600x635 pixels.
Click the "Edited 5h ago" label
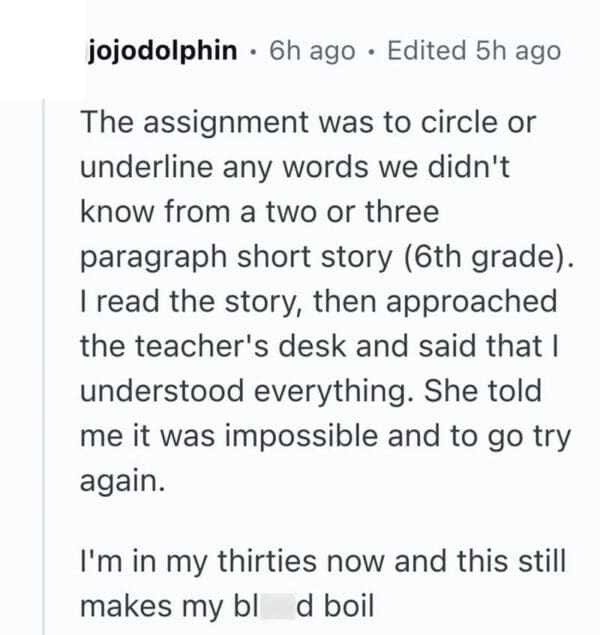474,51
